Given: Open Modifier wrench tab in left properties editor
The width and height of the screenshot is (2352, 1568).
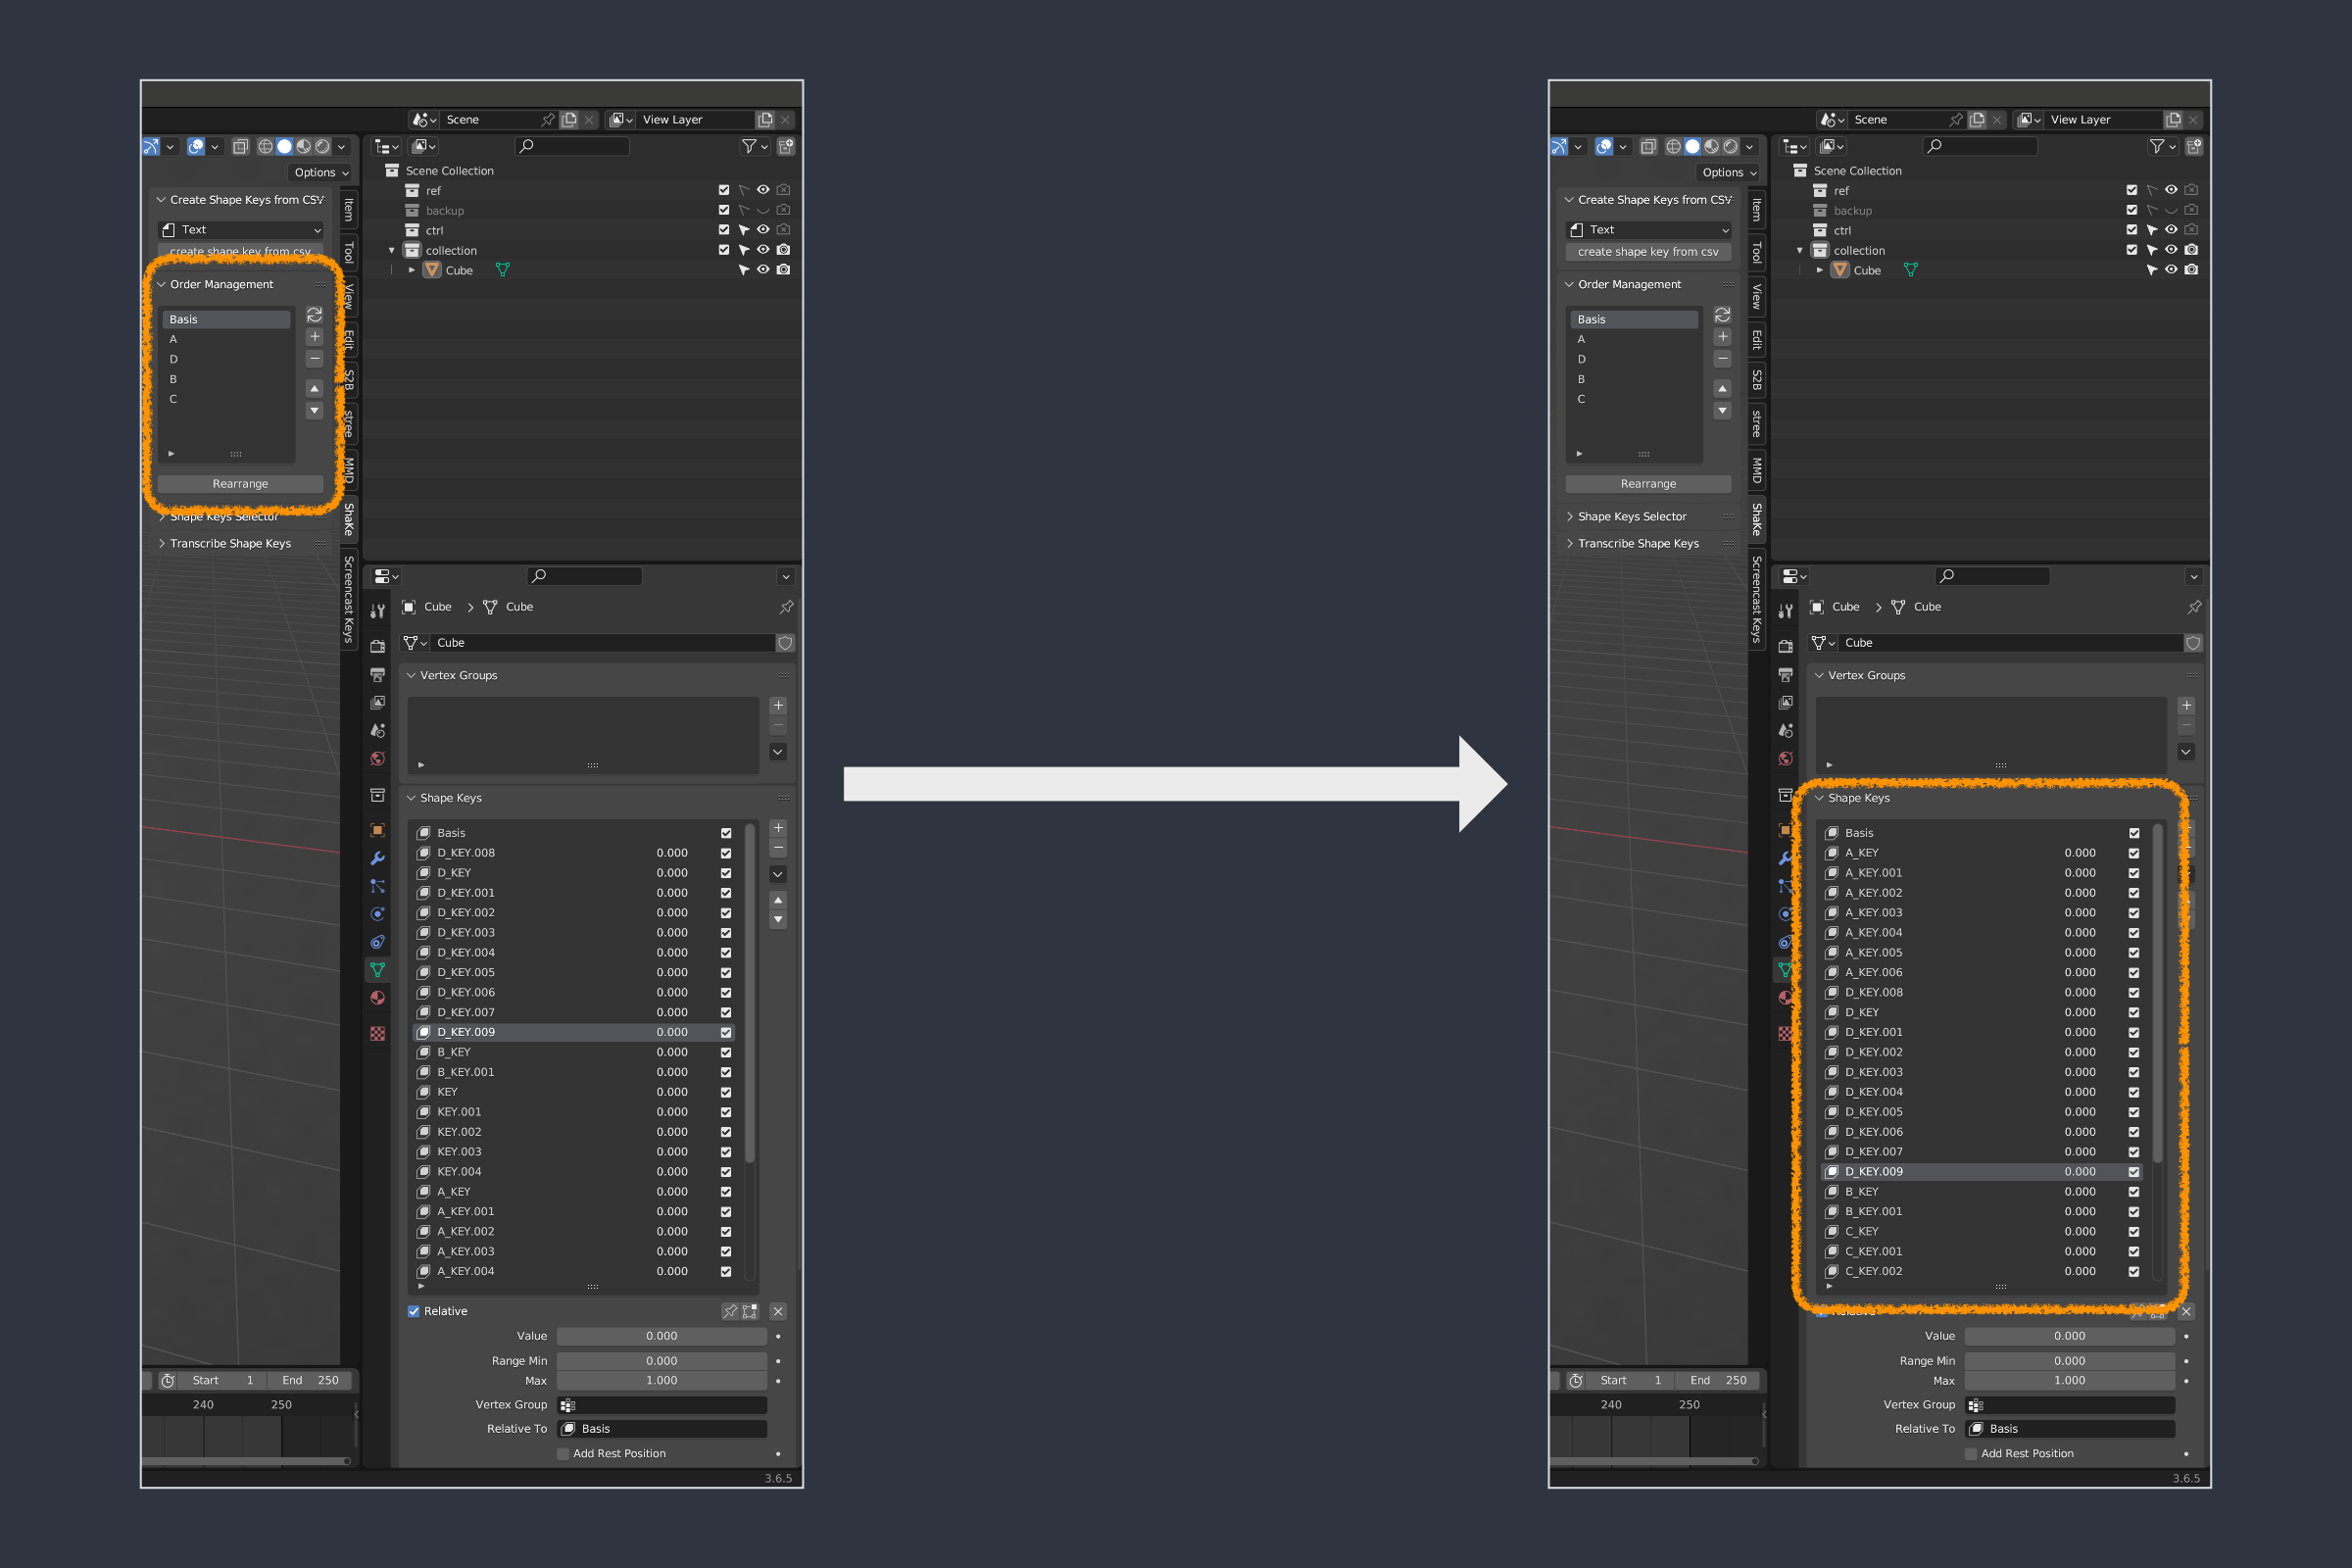Looking at the screenshot, I should (x=377, y=858).
